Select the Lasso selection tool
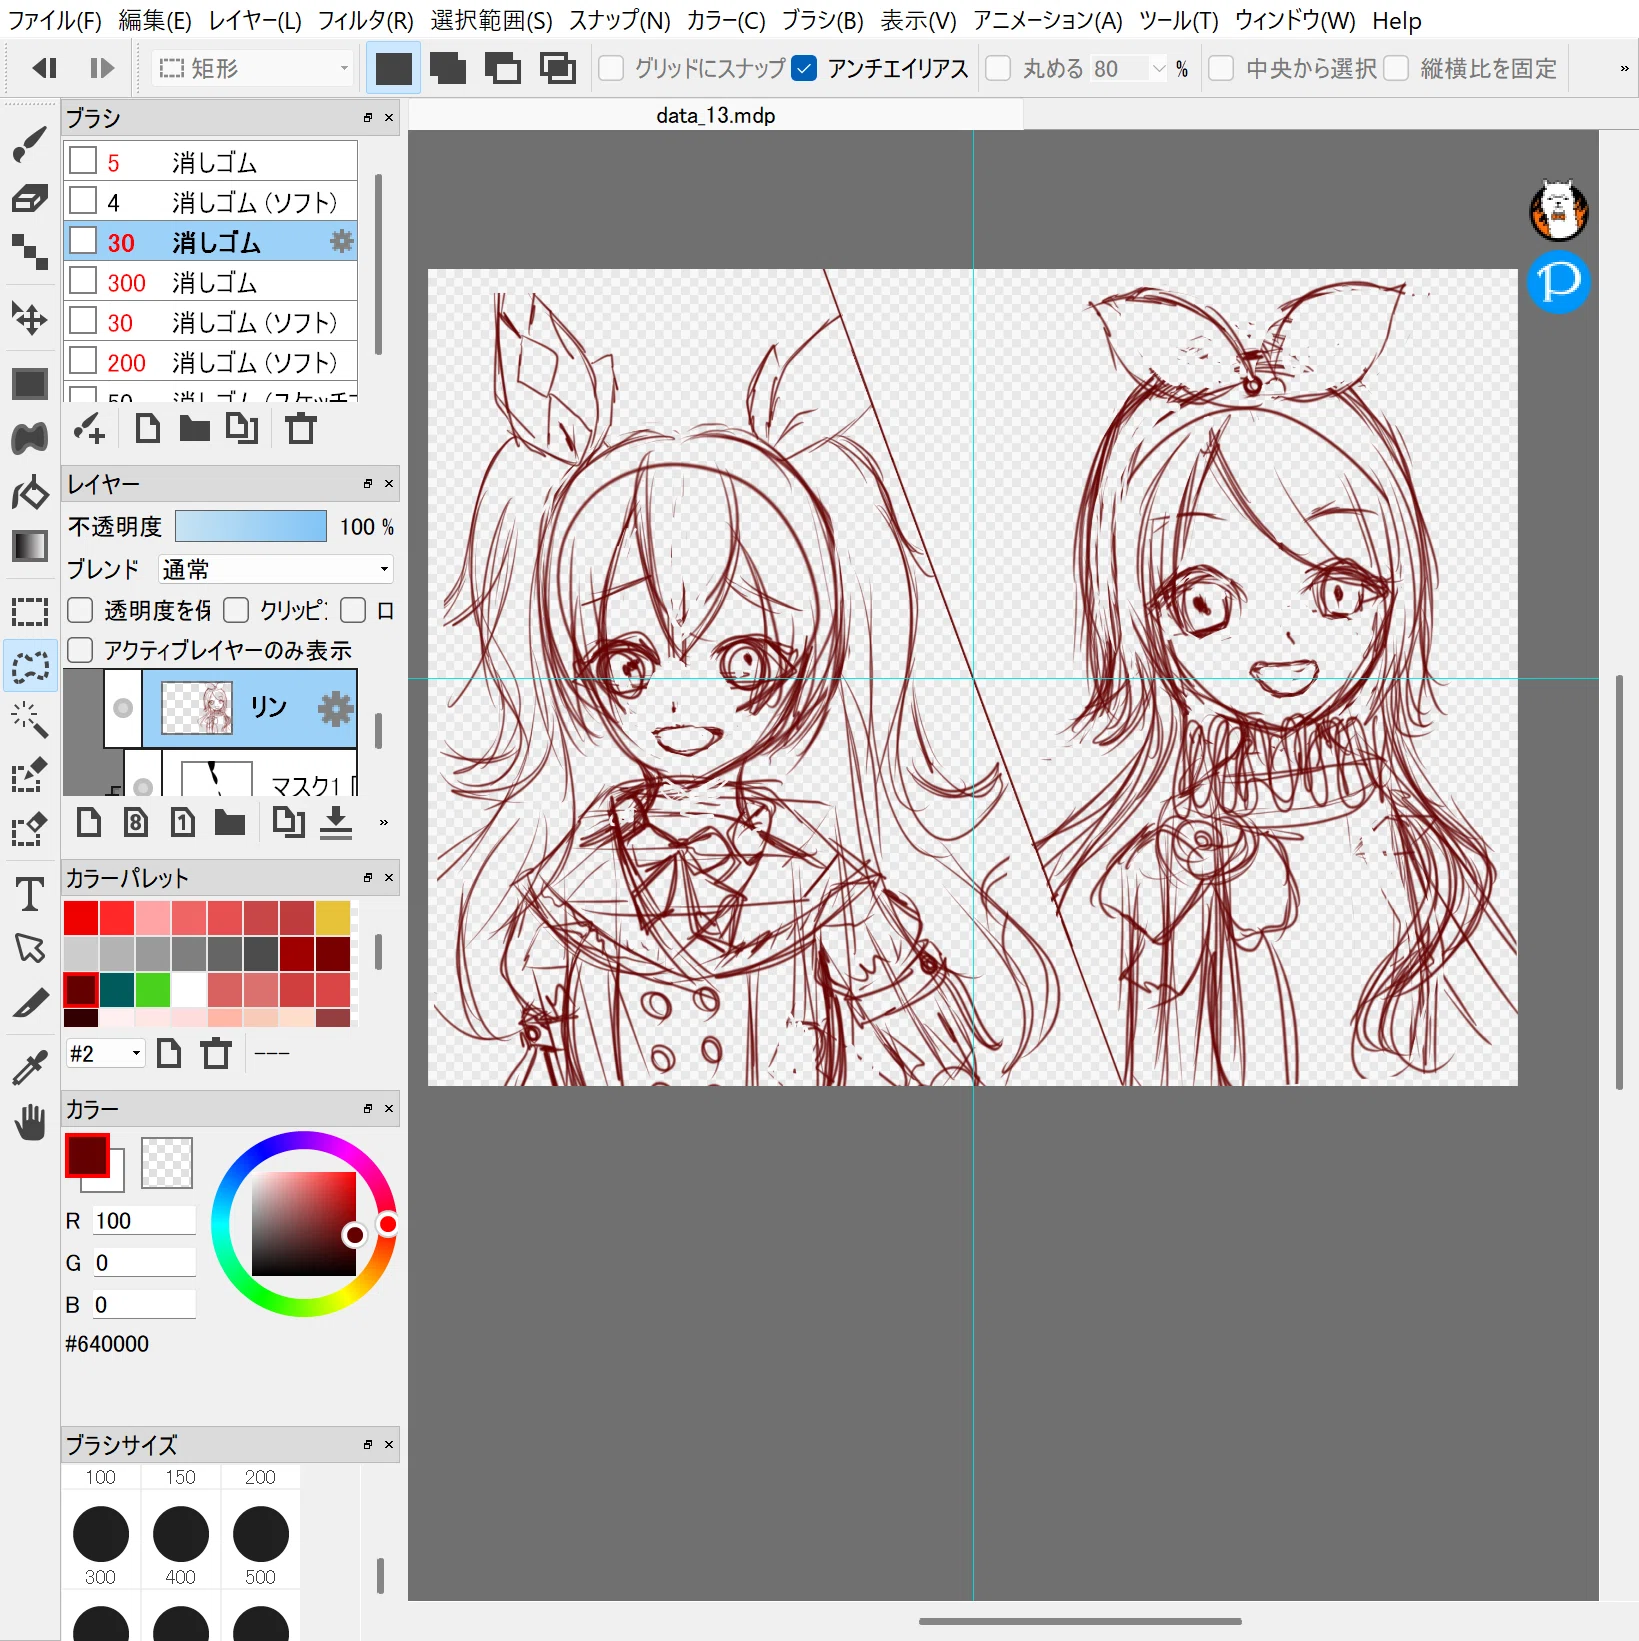1639x1641 pixels. tap(29, 666)
